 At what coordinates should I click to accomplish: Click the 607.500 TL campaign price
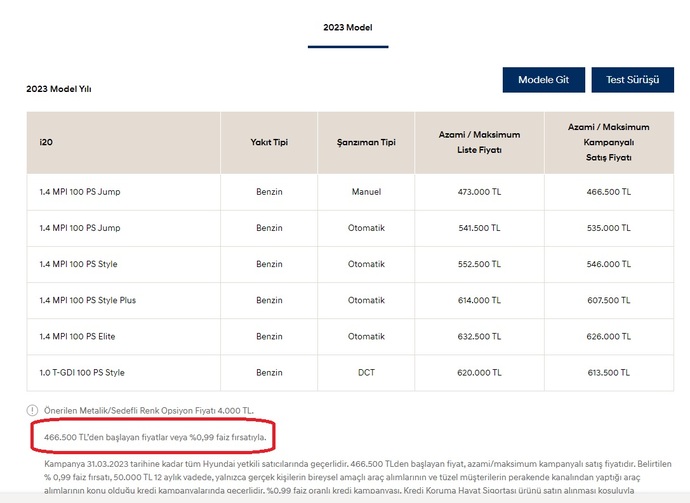[x=609, y=300]
